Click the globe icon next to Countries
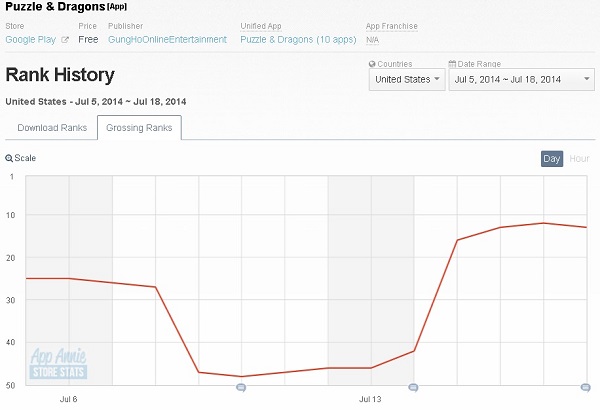The width and height of the screenshot is (600, 410). [372, 64]
